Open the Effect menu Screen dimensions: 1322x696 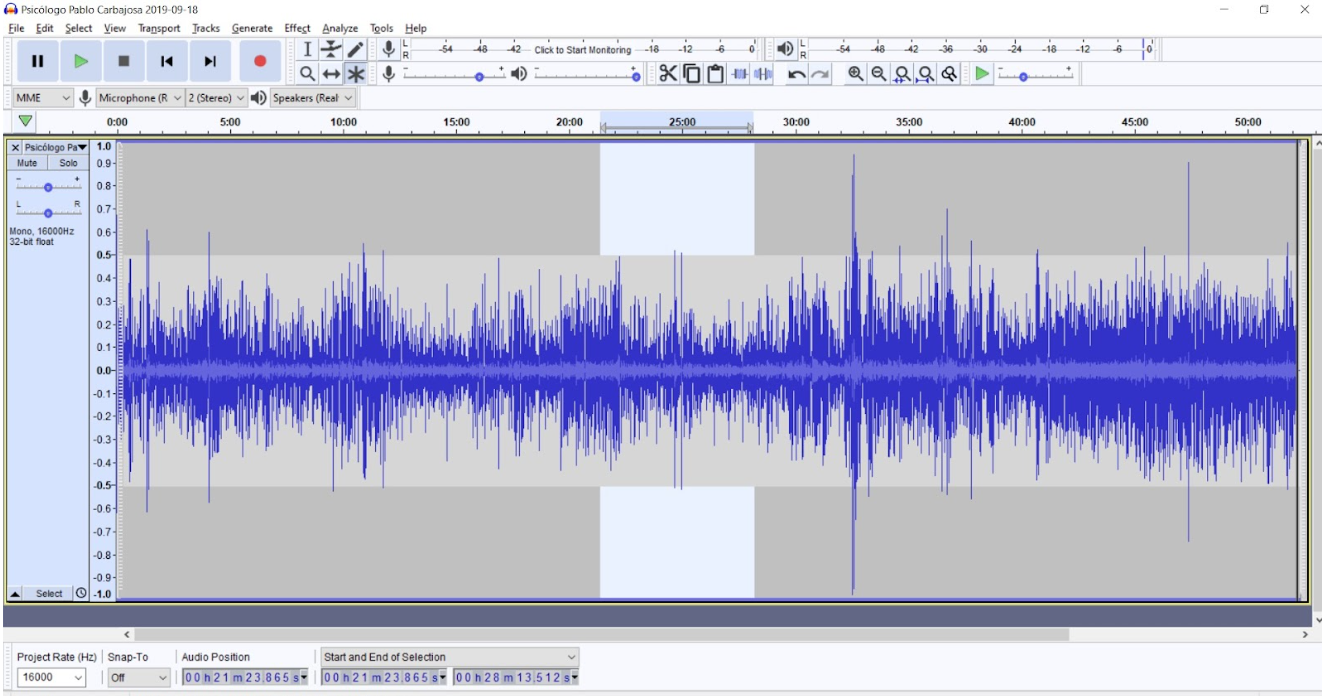(x=297, y=28)
